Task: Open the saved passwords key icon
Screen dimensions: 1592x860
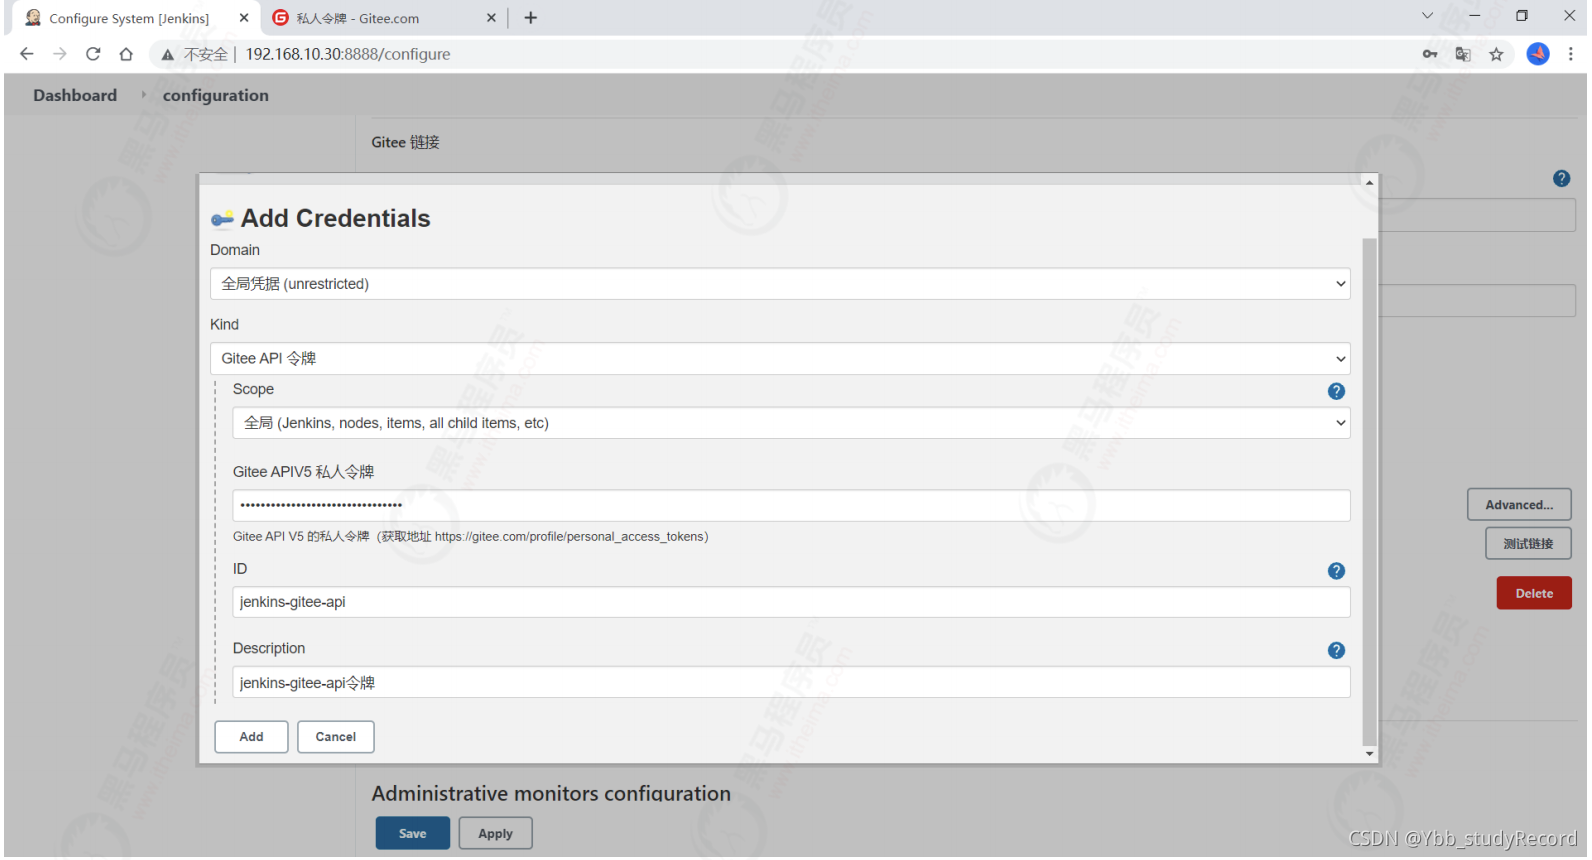Action: (1430, 54)
